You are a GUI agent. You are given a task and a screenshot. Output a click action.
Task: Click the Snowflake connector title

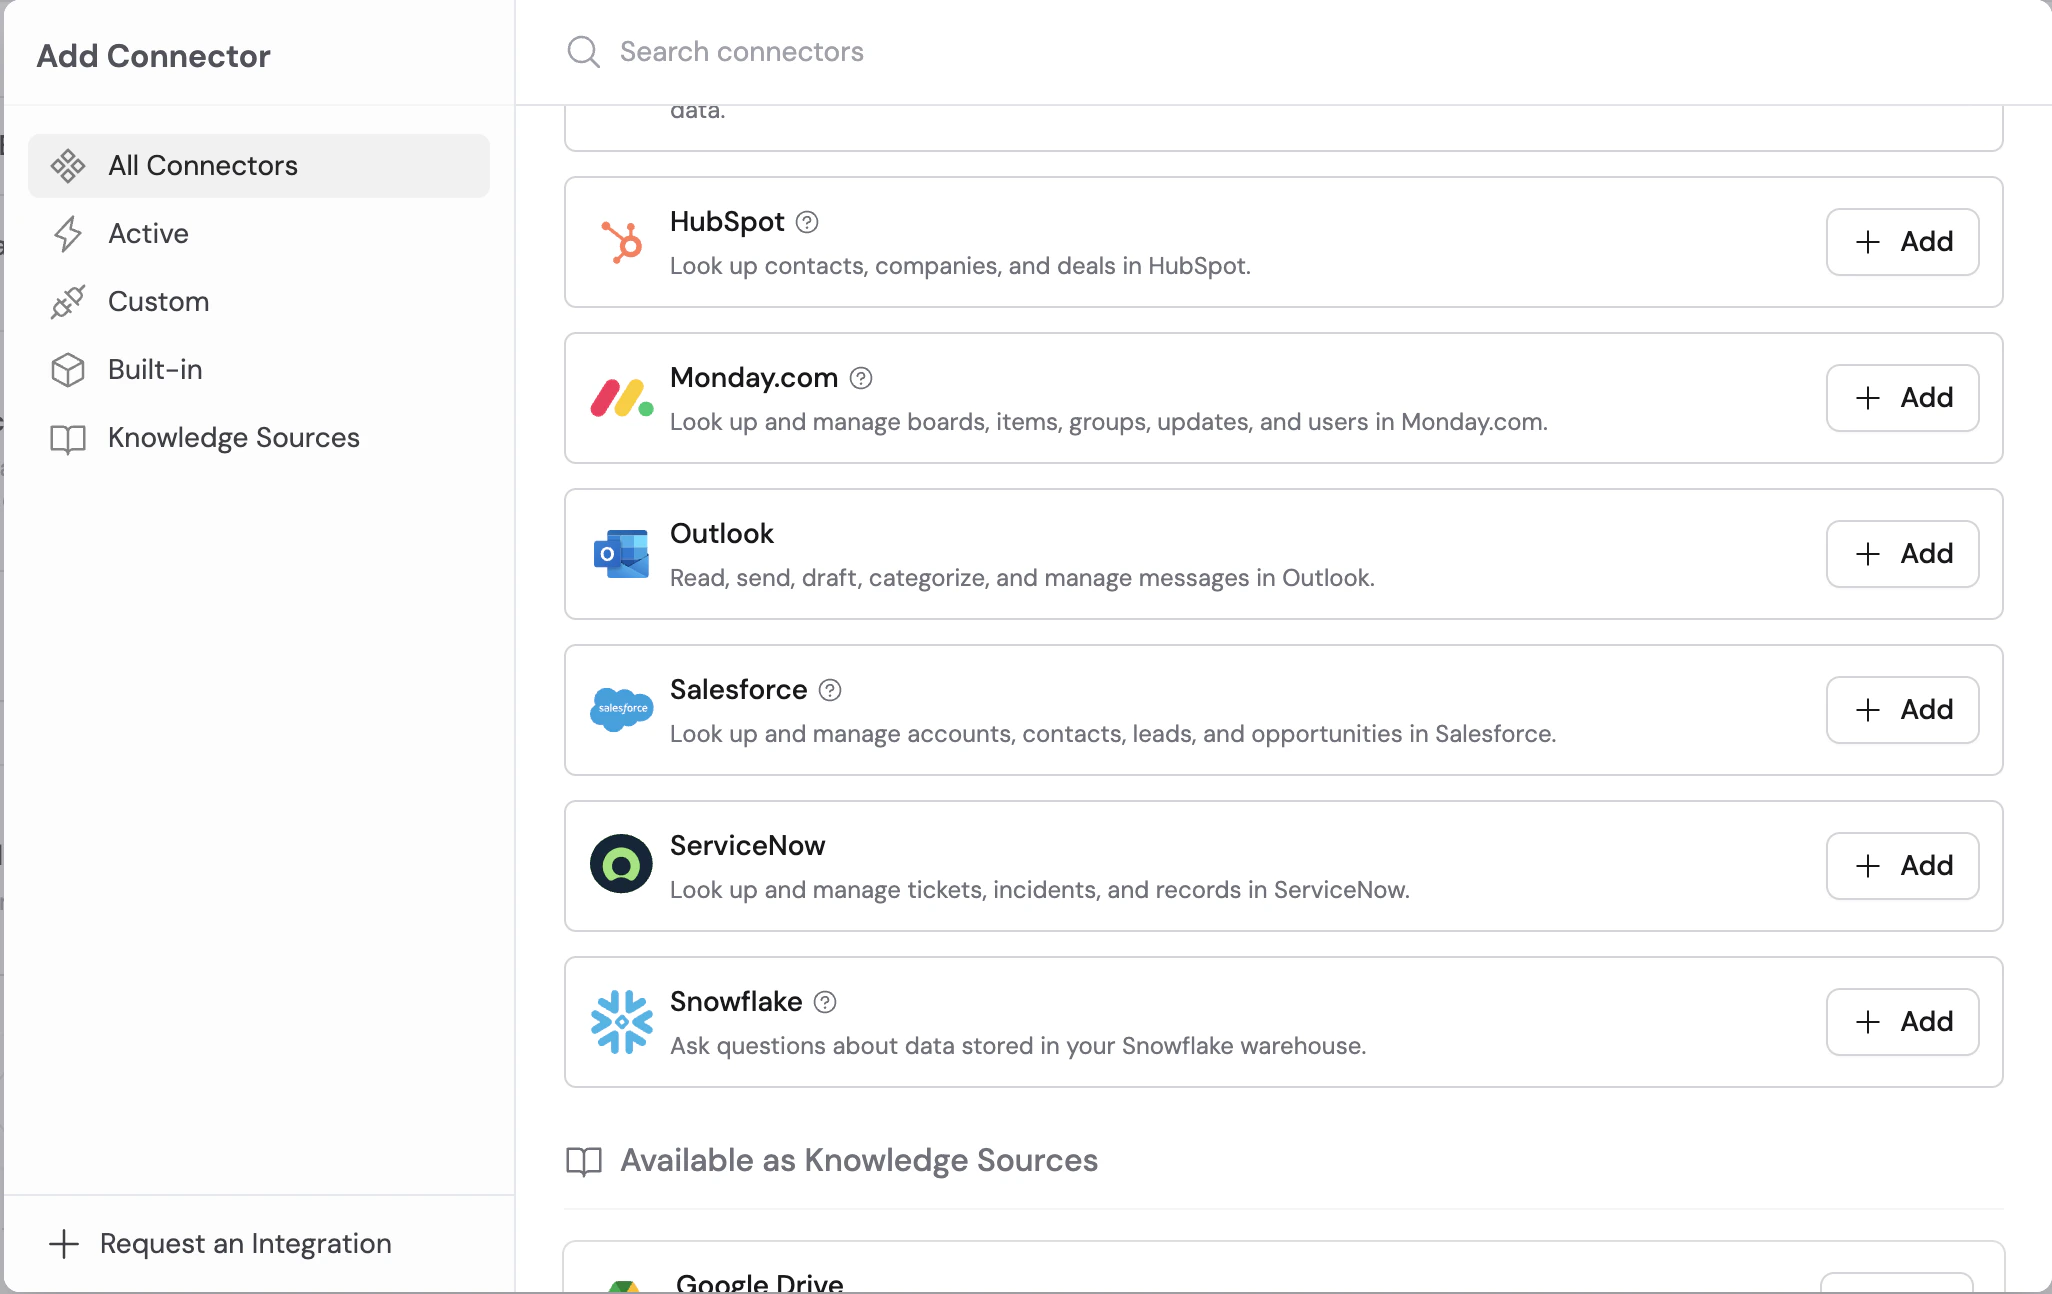click(736, 1002)
